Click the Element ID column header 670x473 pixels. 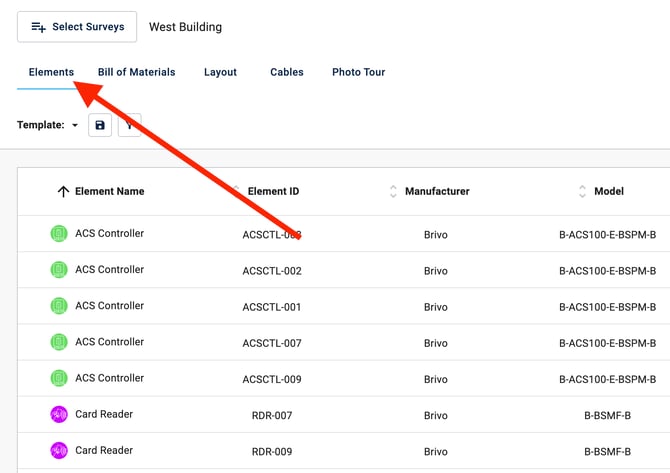click(273, 192)
